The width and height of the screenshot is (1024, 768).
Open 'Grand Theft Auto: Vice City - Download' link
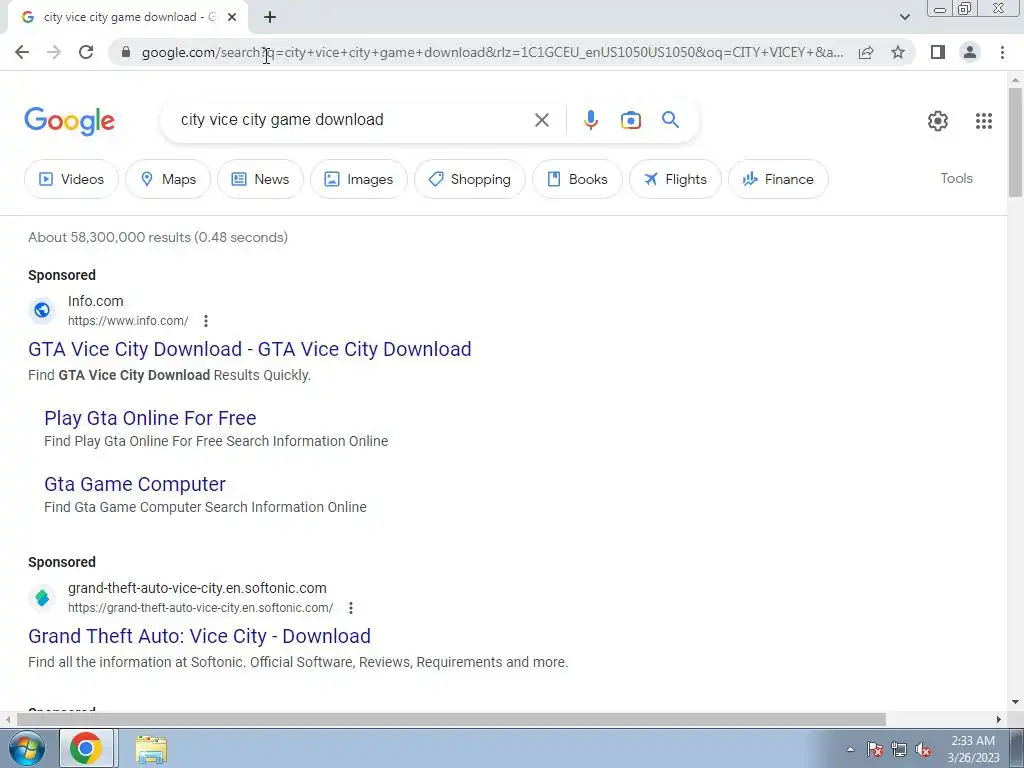pos(199,636)
